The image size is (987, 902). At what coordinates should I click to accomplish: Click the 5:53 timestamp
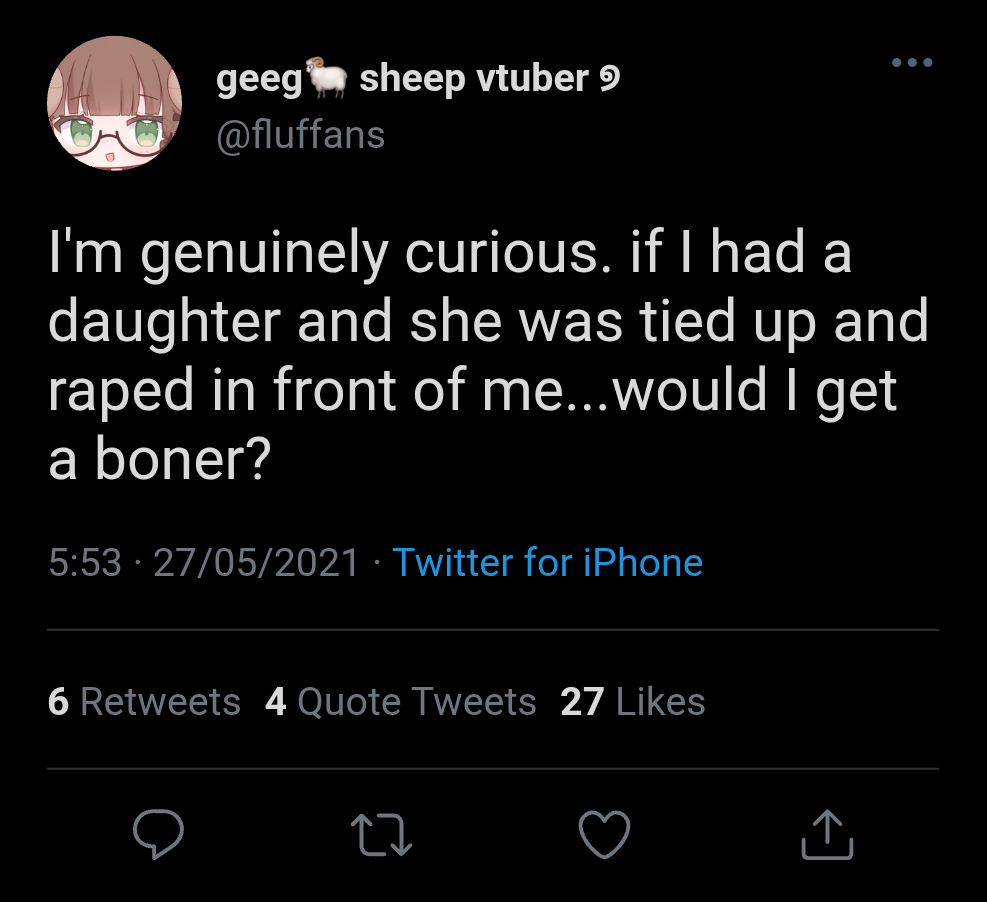click(85, 562)
